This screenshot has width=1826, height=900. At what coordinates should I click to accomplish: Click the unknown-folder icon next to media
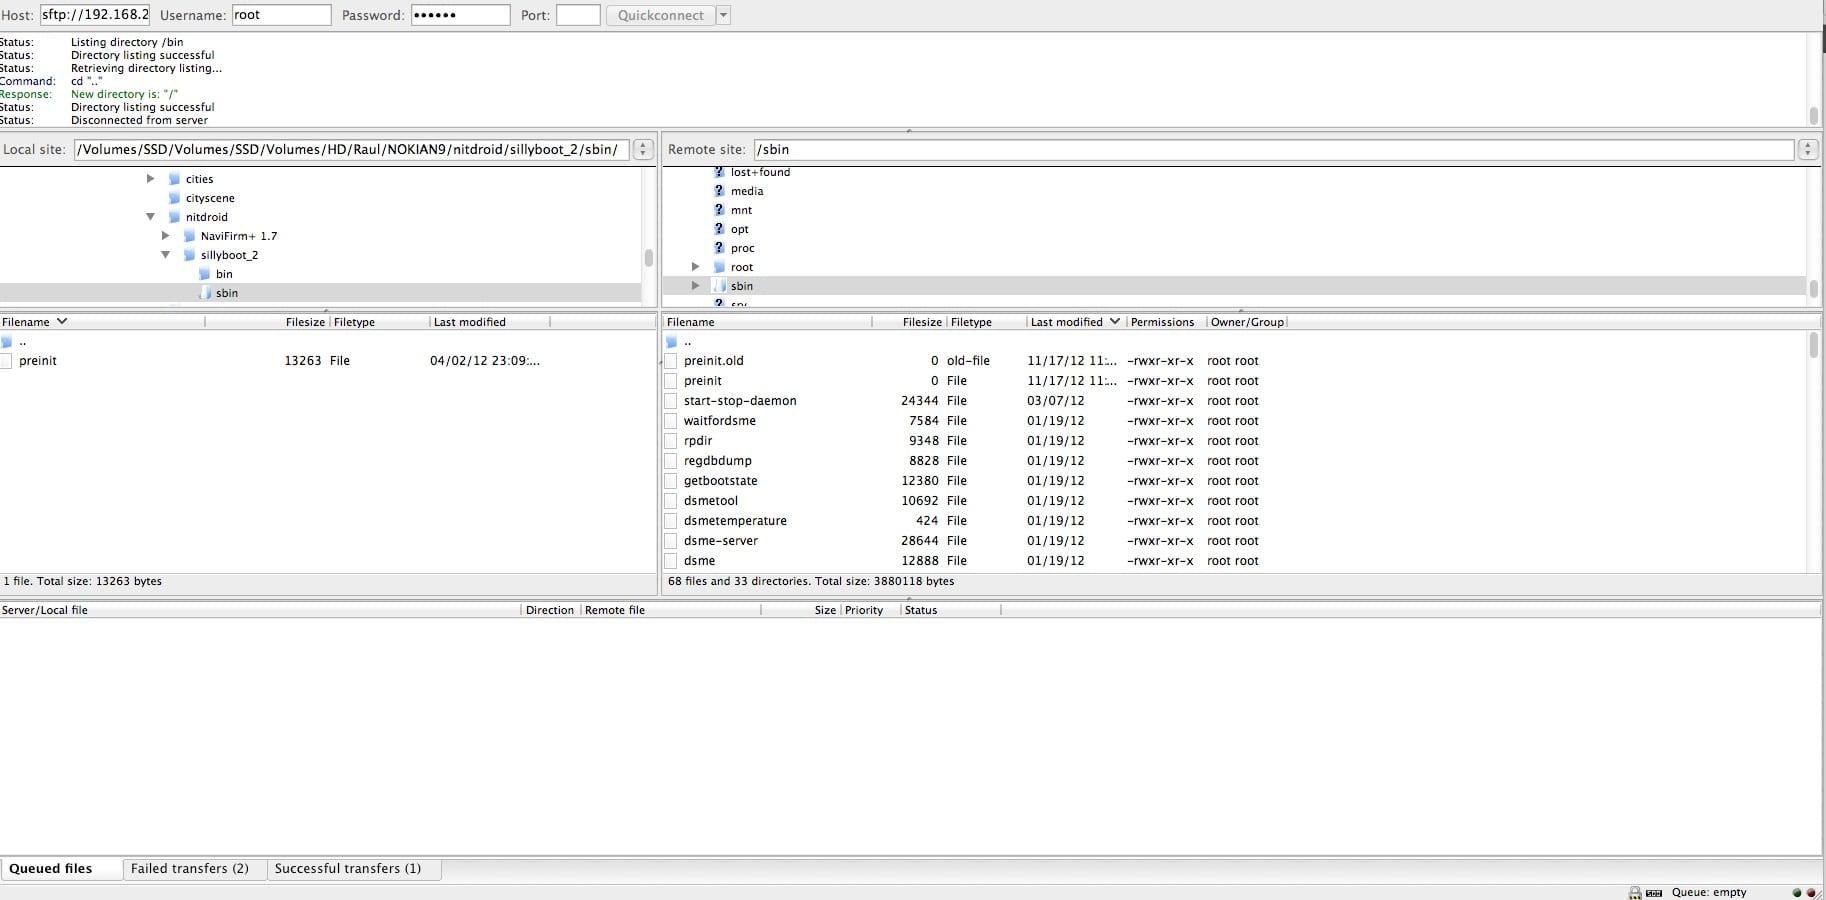[718, 191]
